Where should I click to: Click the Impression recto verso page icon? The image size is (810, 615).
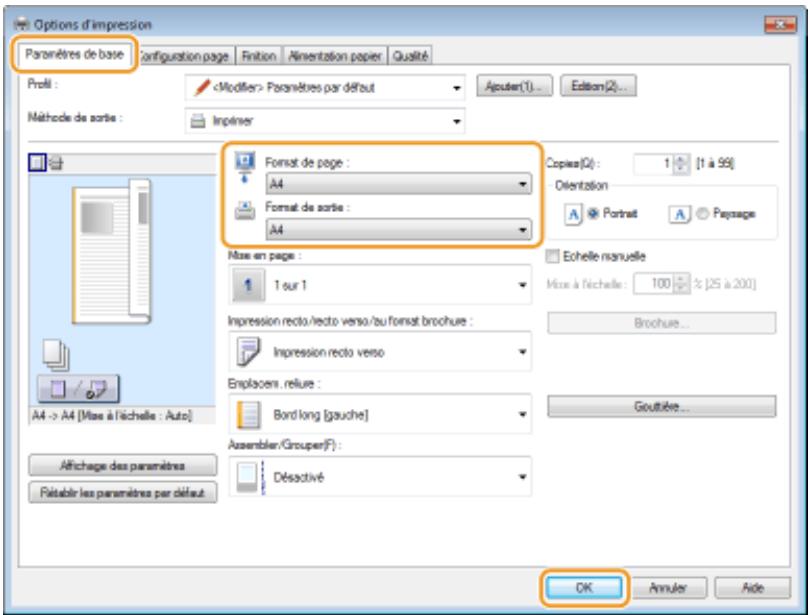coord(248,352)
